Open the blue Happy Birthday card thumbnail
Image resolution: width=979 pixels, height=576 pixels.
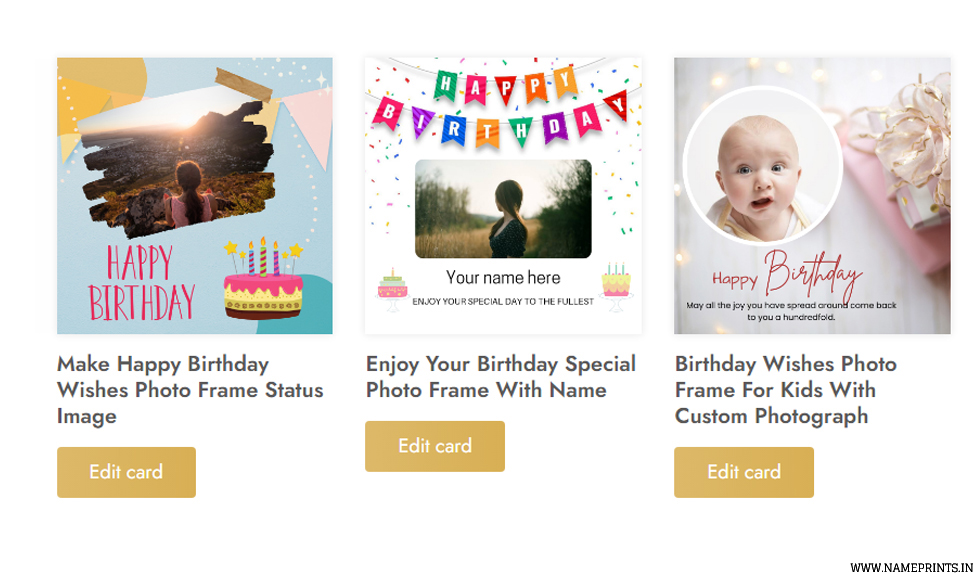[x=195, y=196]
